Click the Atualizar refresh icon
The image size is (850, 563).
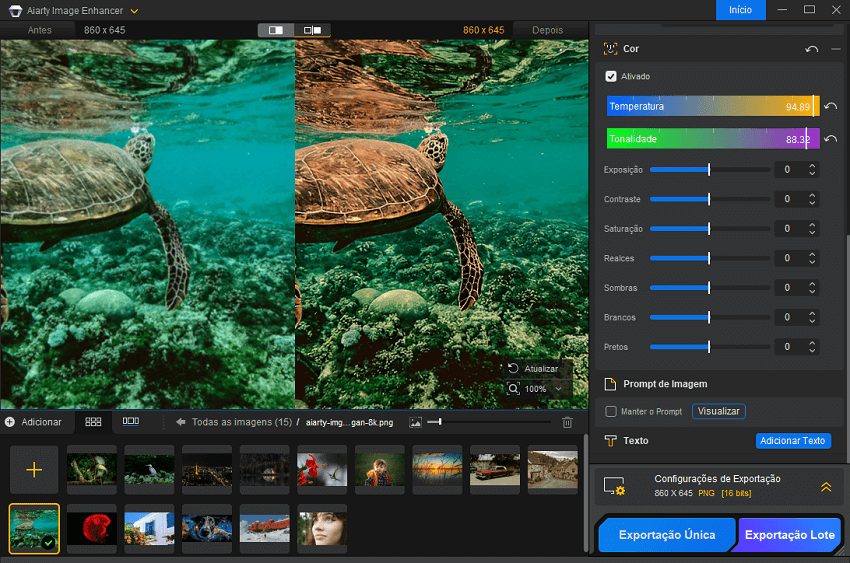click(x=513, y=369)
